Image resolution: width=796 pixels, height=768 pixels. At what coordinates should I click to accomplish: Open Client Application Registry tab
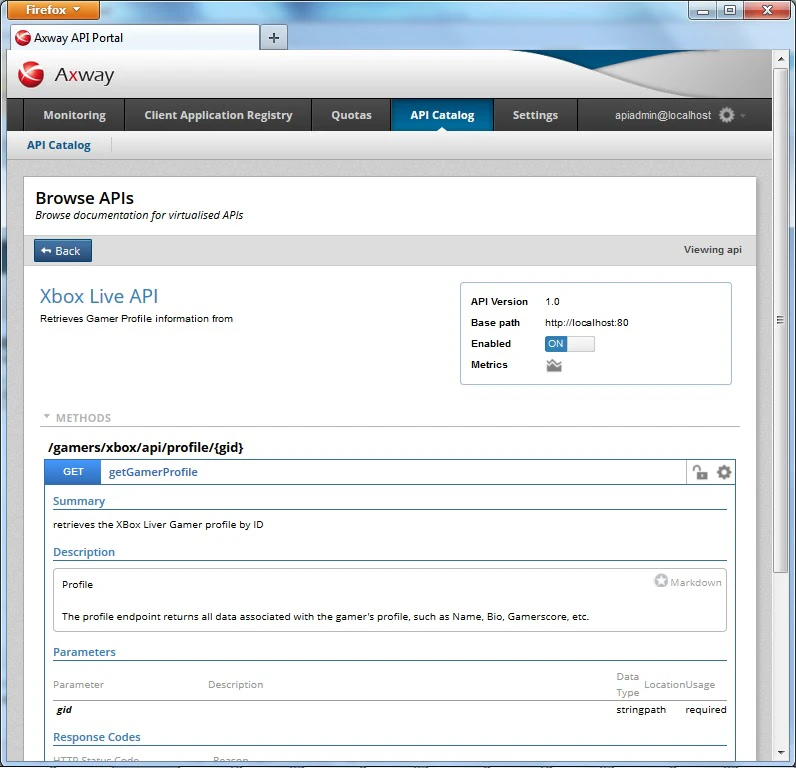click(x=218, y=115)
